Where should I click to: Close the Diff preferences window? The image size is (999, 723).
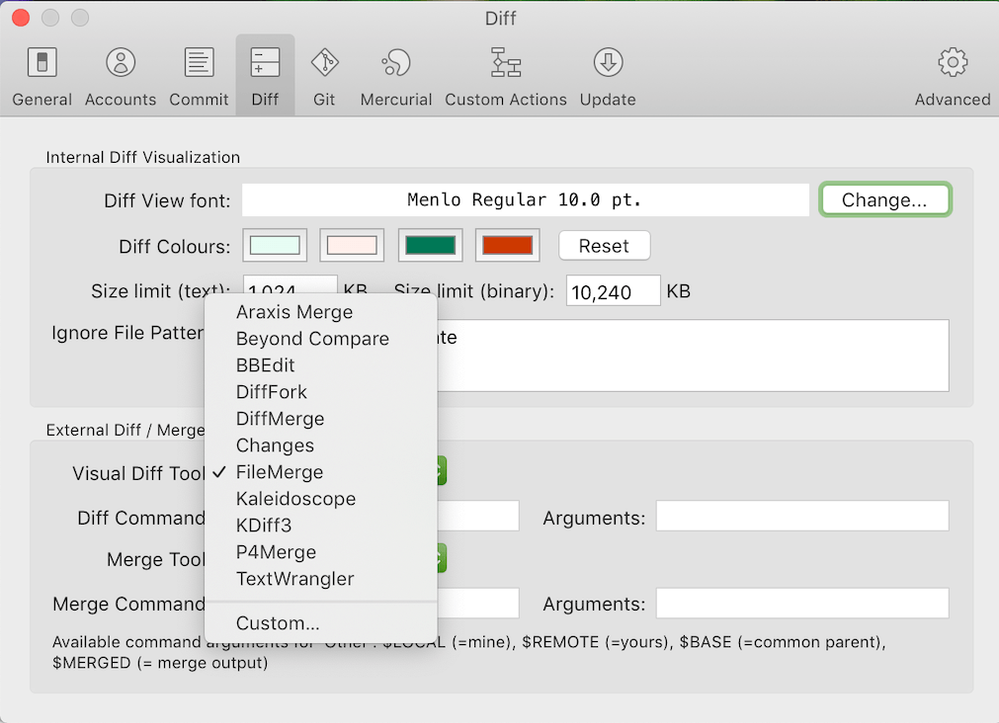point(21,18)
